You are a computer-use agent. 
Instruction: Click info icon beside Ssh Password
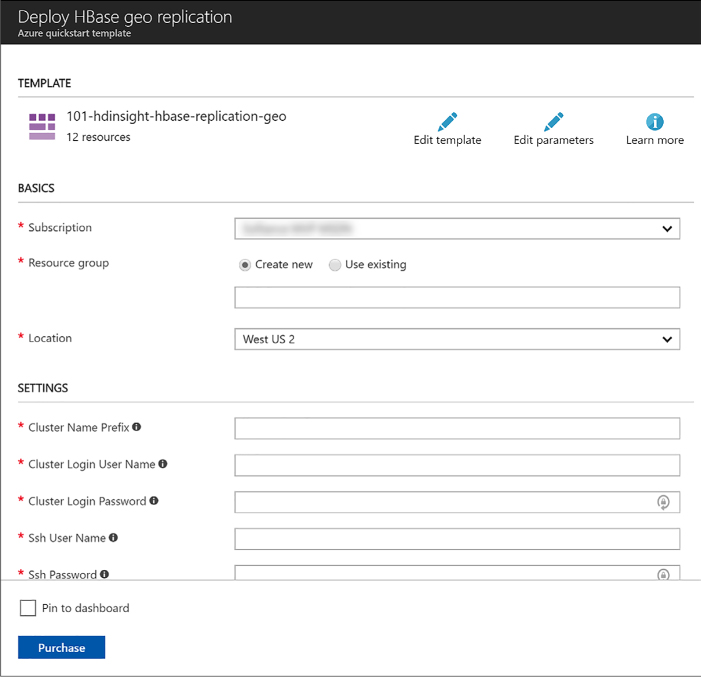104,574
